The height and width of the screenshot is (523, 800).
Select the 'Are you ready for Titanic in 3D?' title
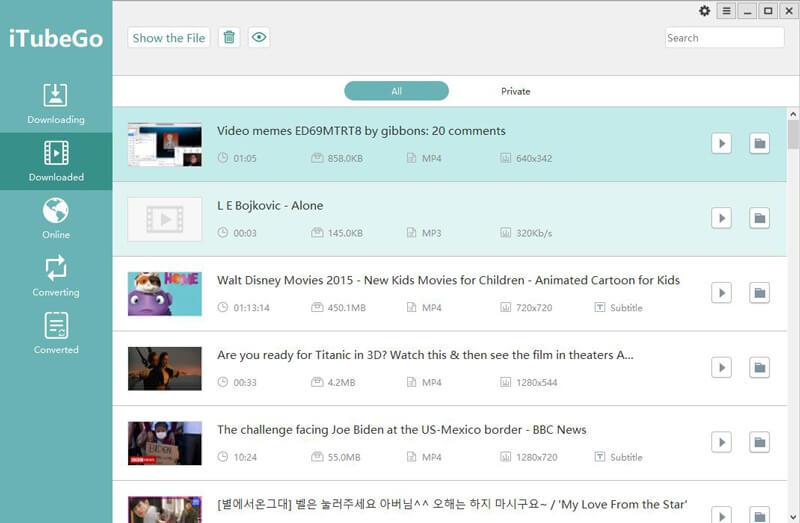pyautogui.click(x=425, y=355)
